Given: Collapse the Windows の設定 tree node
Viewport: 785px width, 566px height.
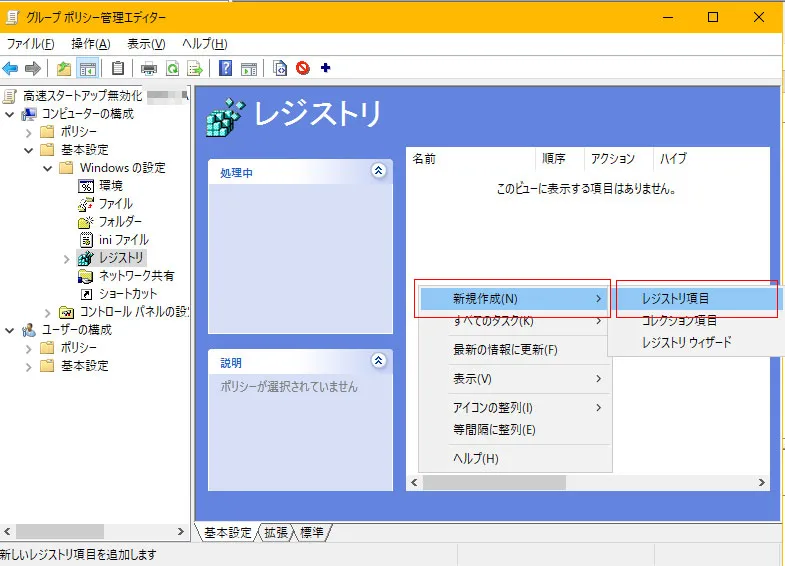Looking at the screenshot, I should coord(48,168).
